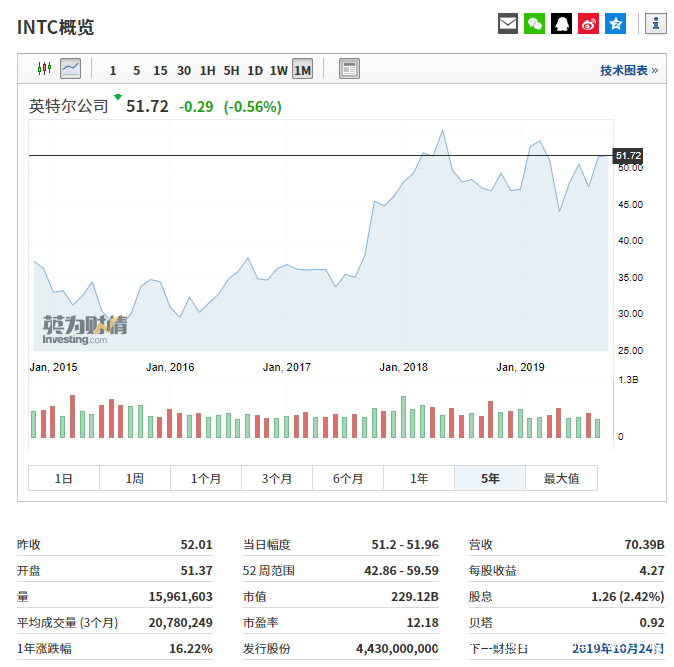Image resolution: width=674 pixels, height=667 pixels.
Task: Show the 最大值 time range
Action: pyautogui.click(x=561, y=478)
